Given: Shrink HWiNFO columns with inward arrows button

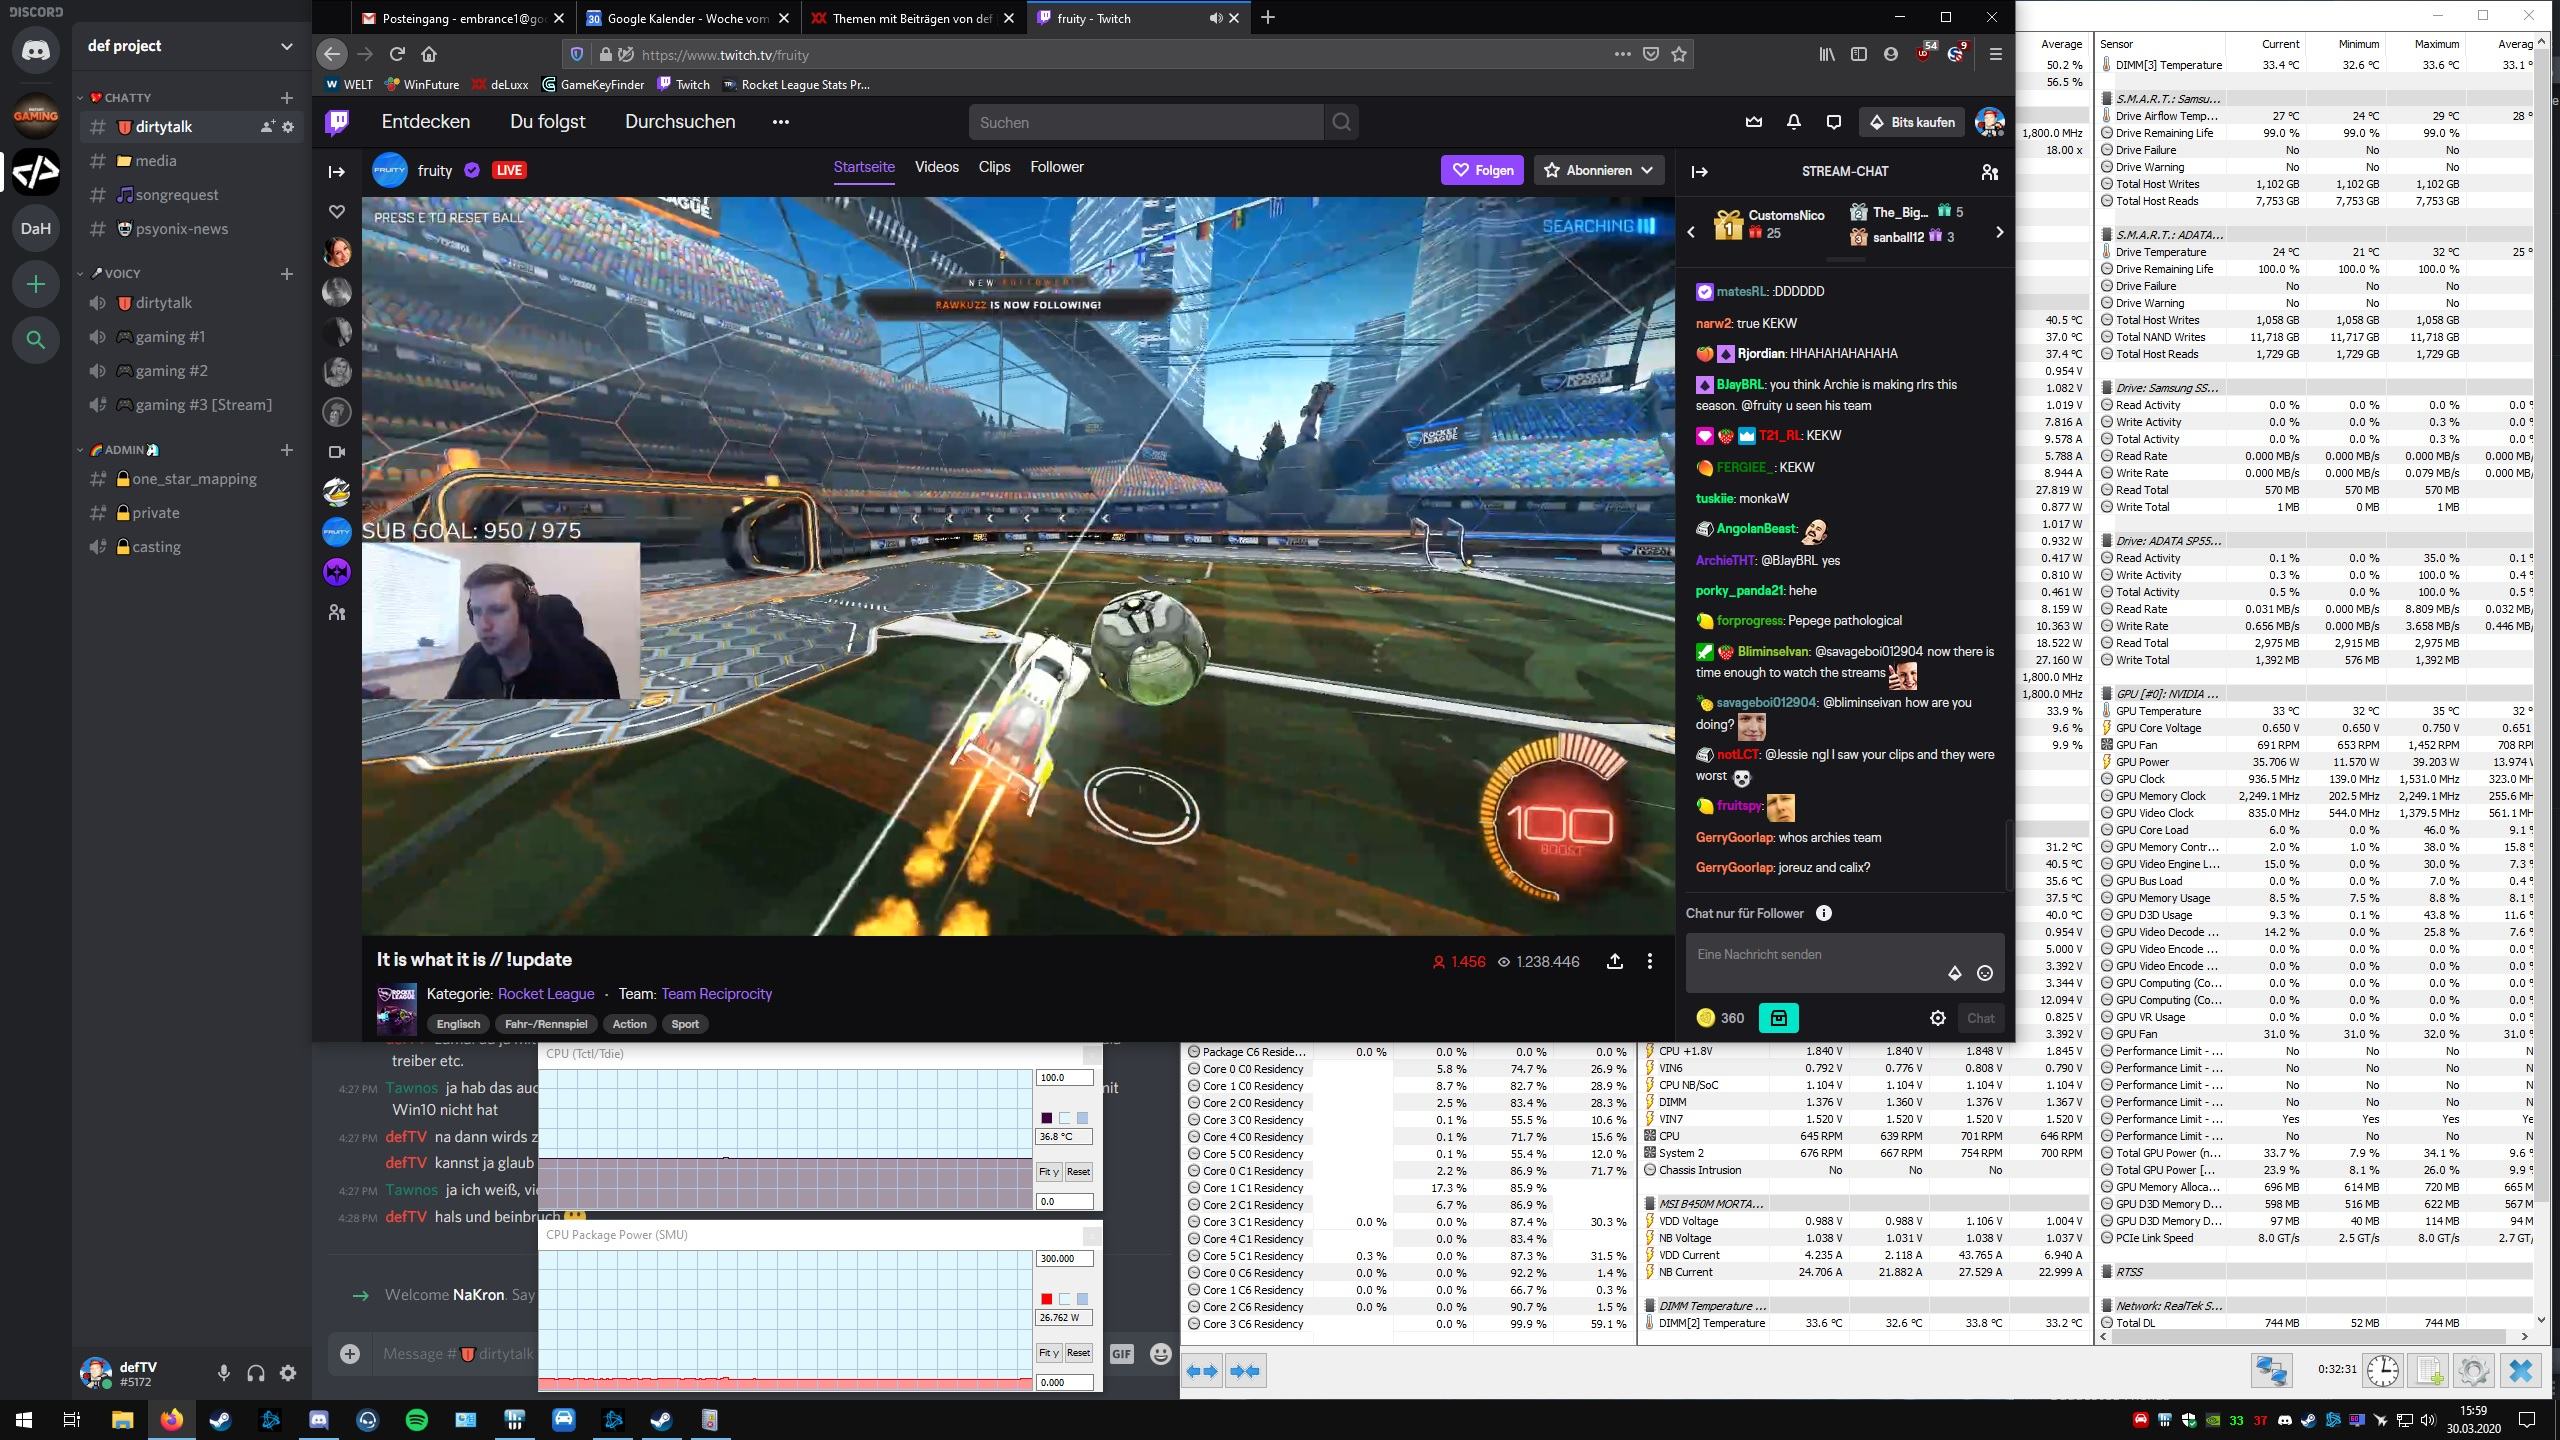Looking at the screenshot, I should point(1245,1371).
